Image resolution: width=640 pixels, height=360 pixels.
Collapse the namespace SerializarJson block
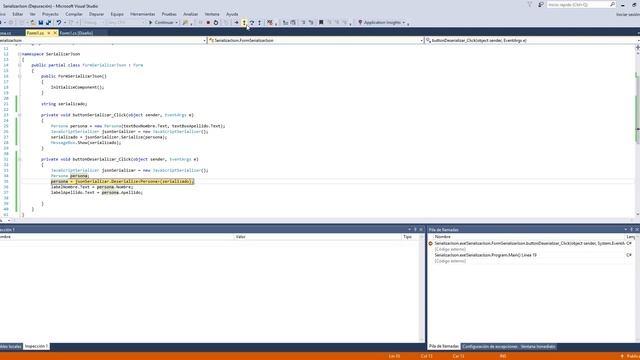pos(19,54)
